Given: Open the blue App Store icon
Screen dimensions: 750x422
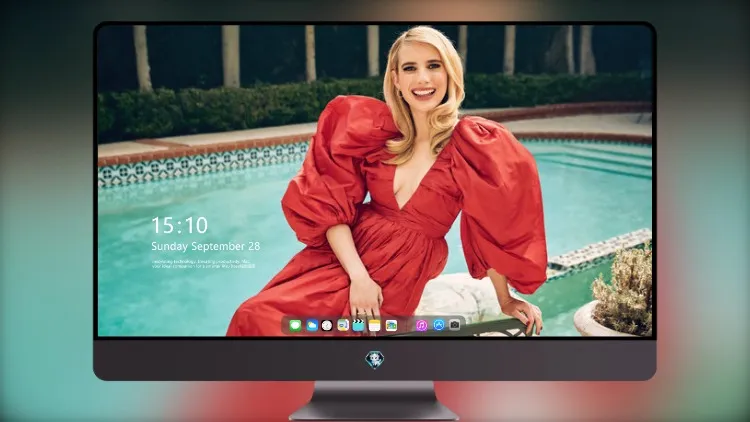Looking at the screenshot, I should pos(439,325).
